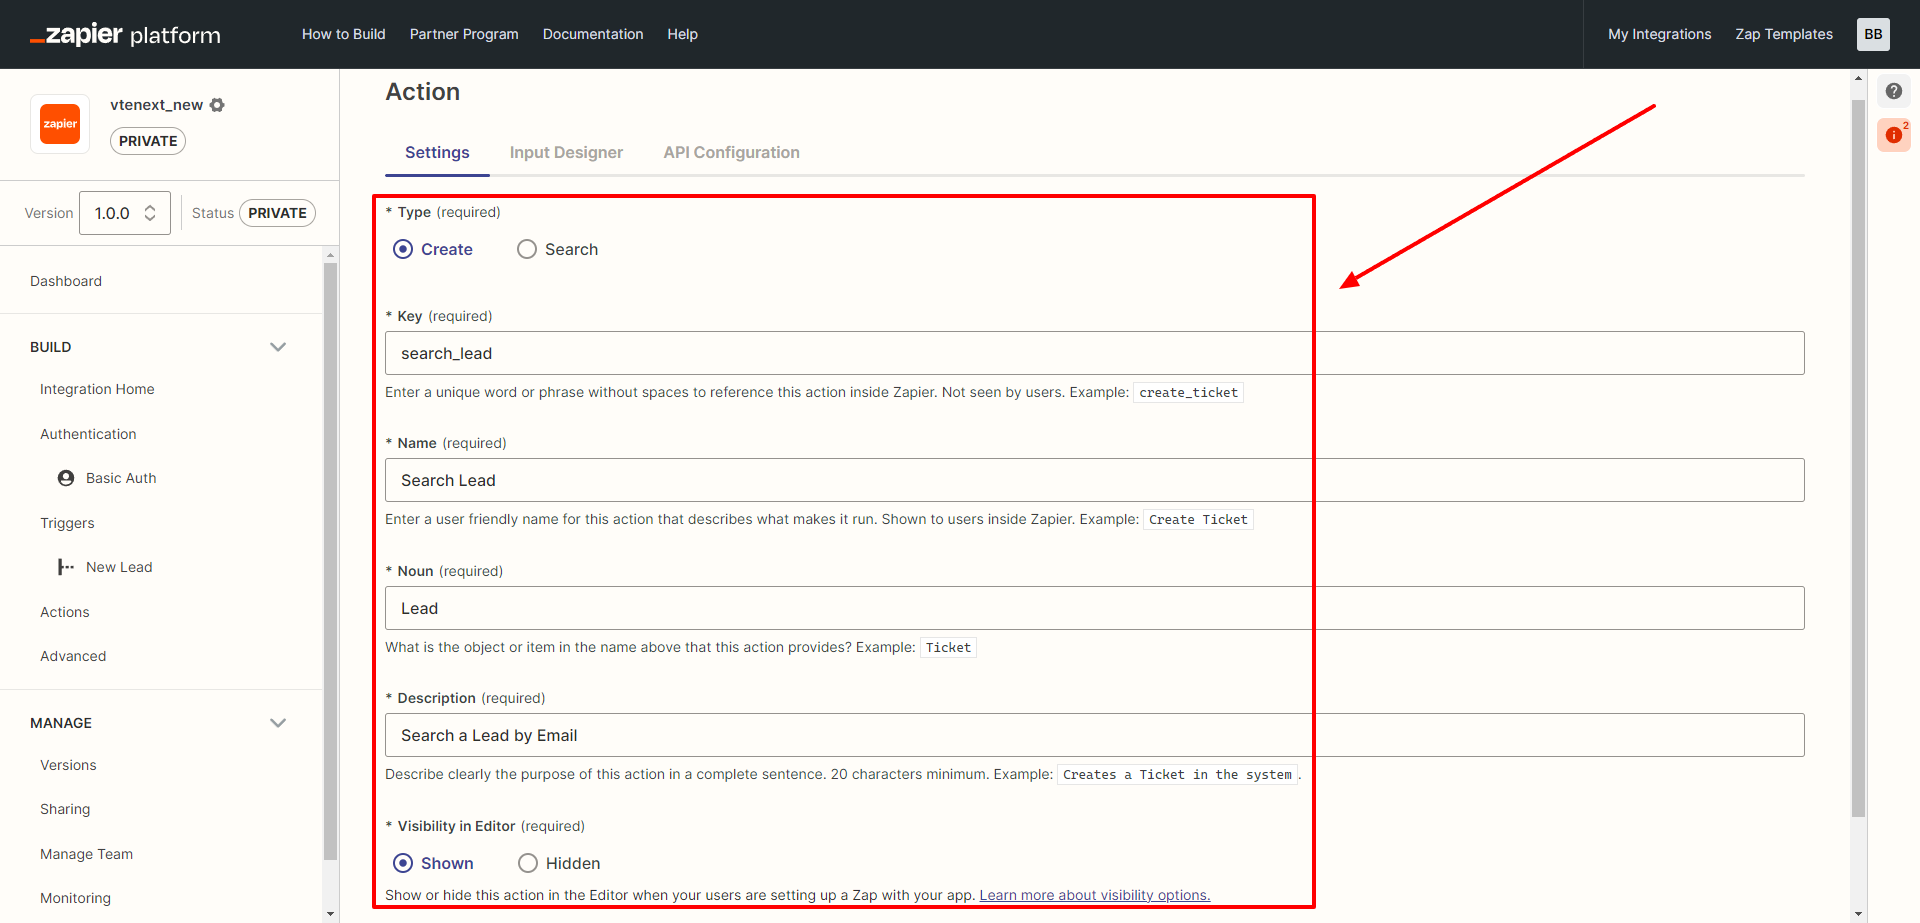
Task: Open Help in top navigation
Action: 682,34
